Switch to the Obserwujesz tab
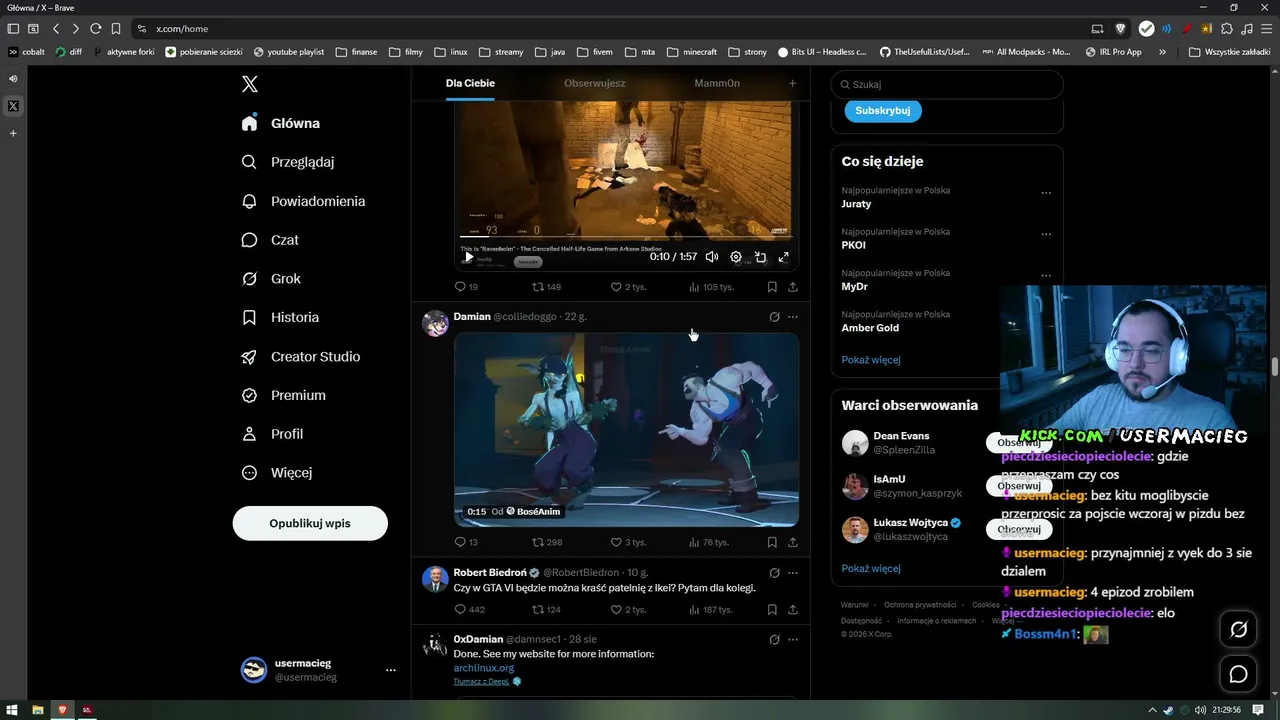The height and width of the screenshot is (720, 1280). [x=595, y=84]
